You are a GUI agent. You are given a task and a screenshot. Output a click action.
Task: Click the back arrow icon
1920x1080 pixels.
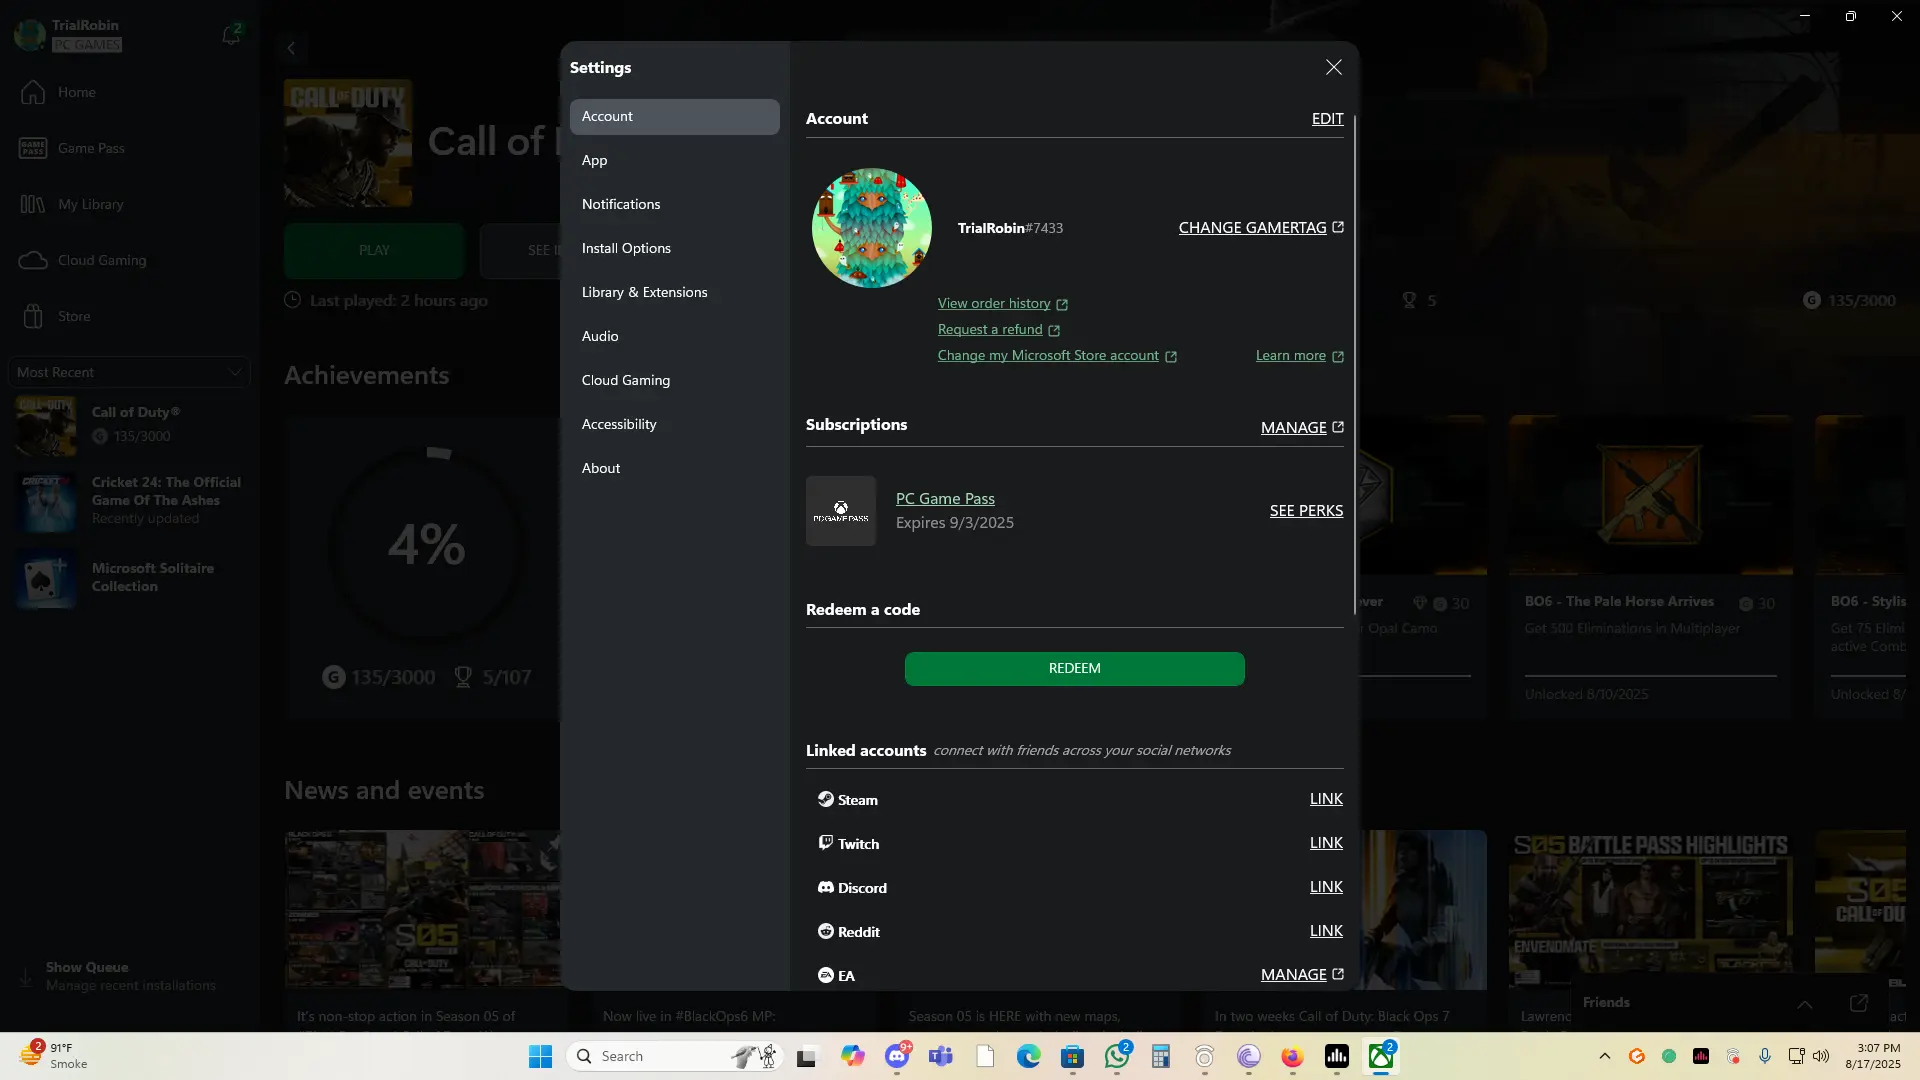[291, 48]
